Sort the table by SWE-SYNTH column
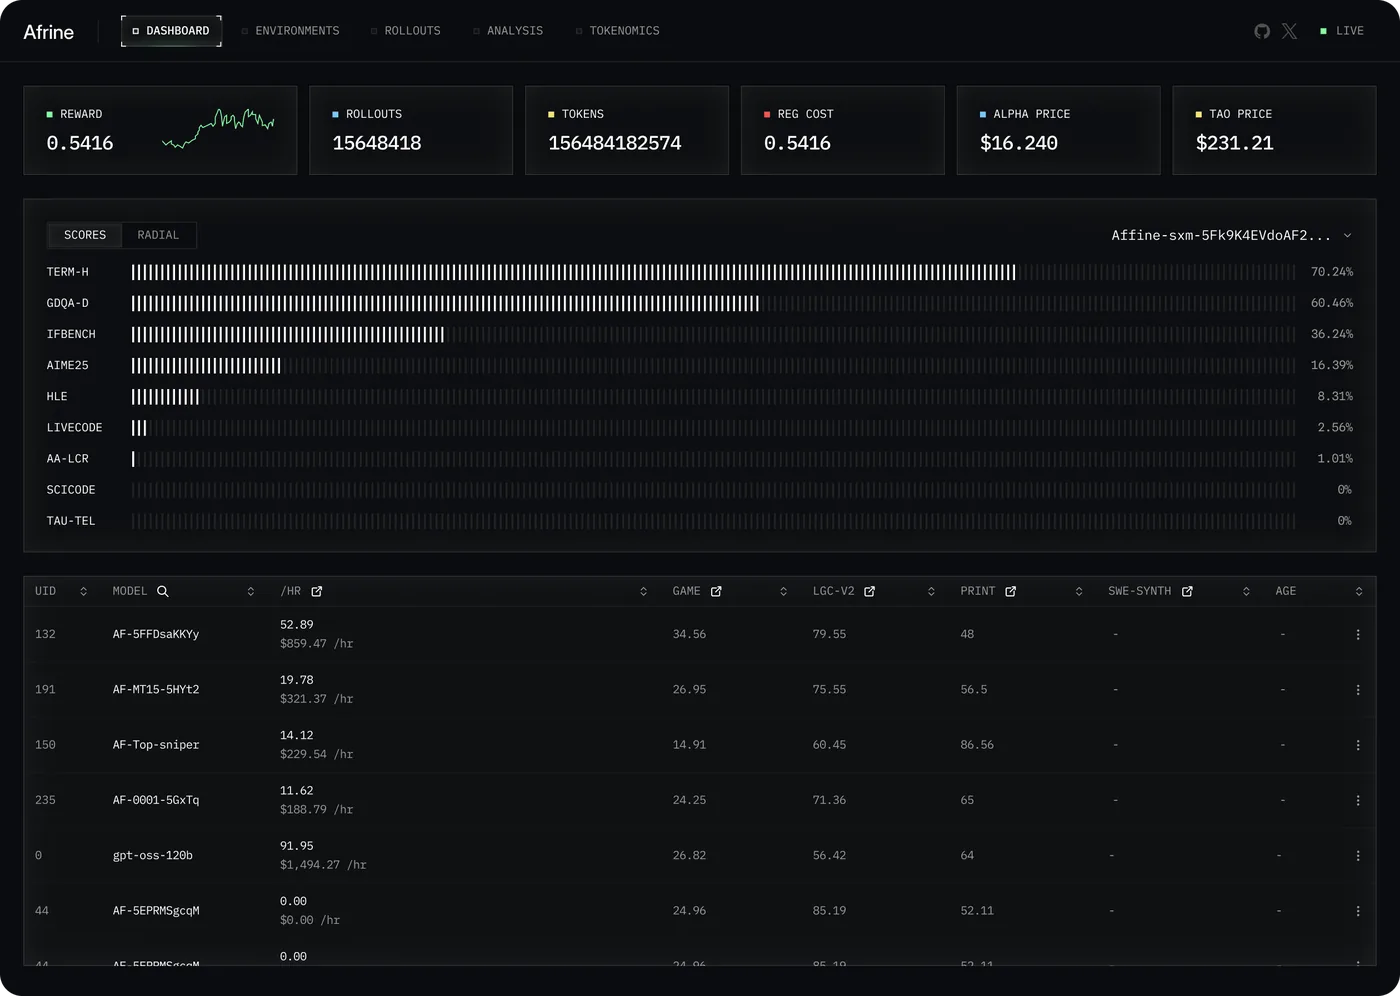1400x996 pixels. pos(1247,592)
